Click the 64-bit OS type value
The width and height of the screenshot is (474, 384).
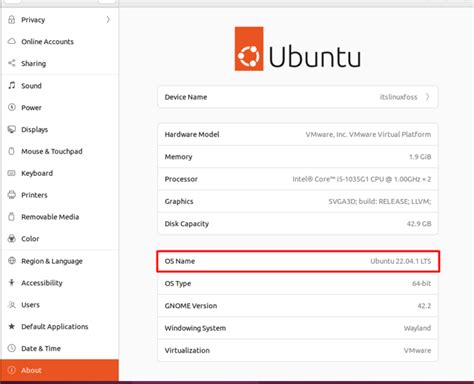[421, 283]
